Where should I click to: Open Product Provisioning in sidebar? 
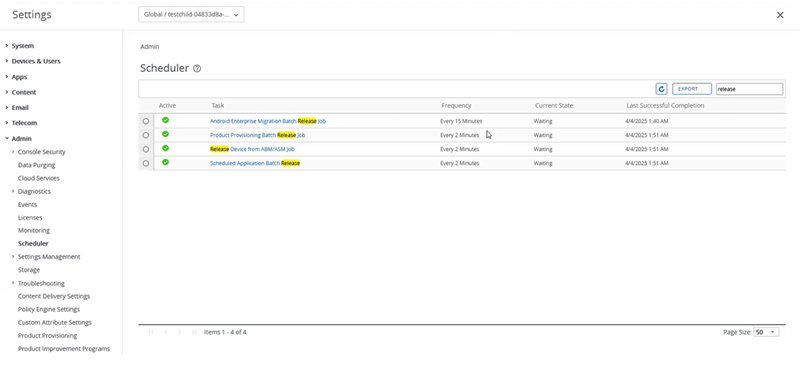point(47,336)
